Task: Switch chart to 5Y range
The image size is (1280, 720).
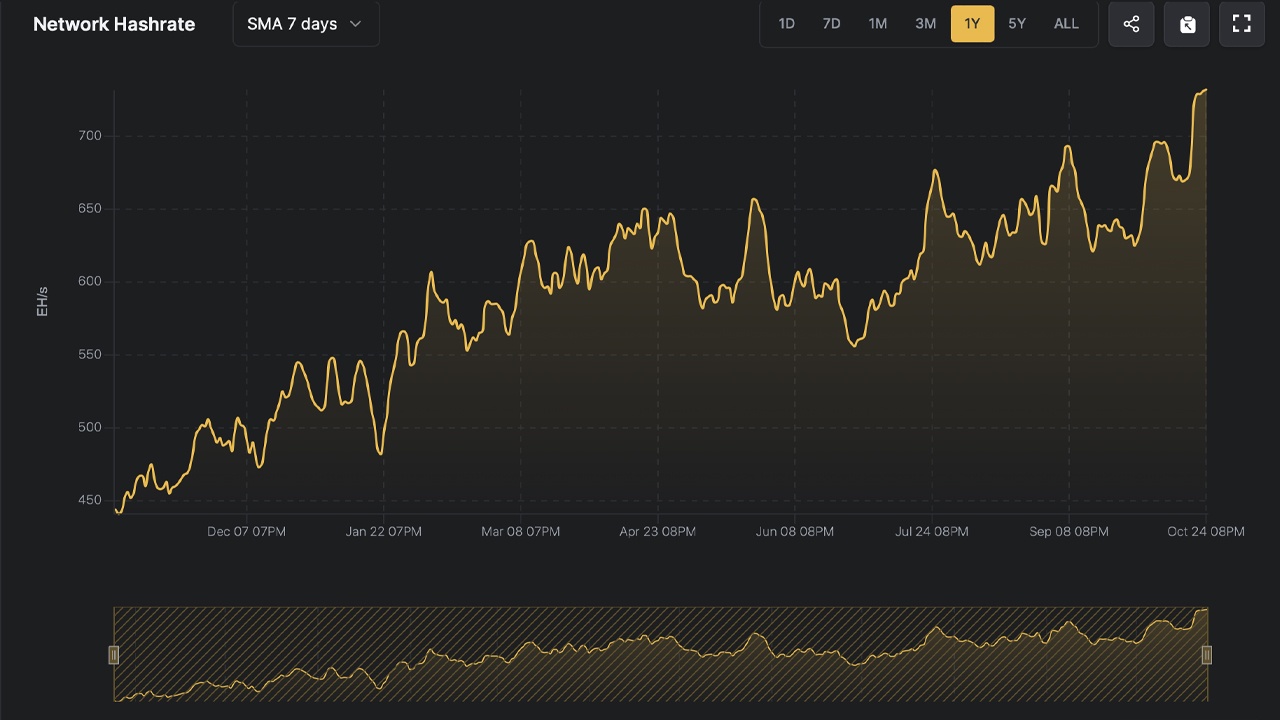Action: (1017, 24)
